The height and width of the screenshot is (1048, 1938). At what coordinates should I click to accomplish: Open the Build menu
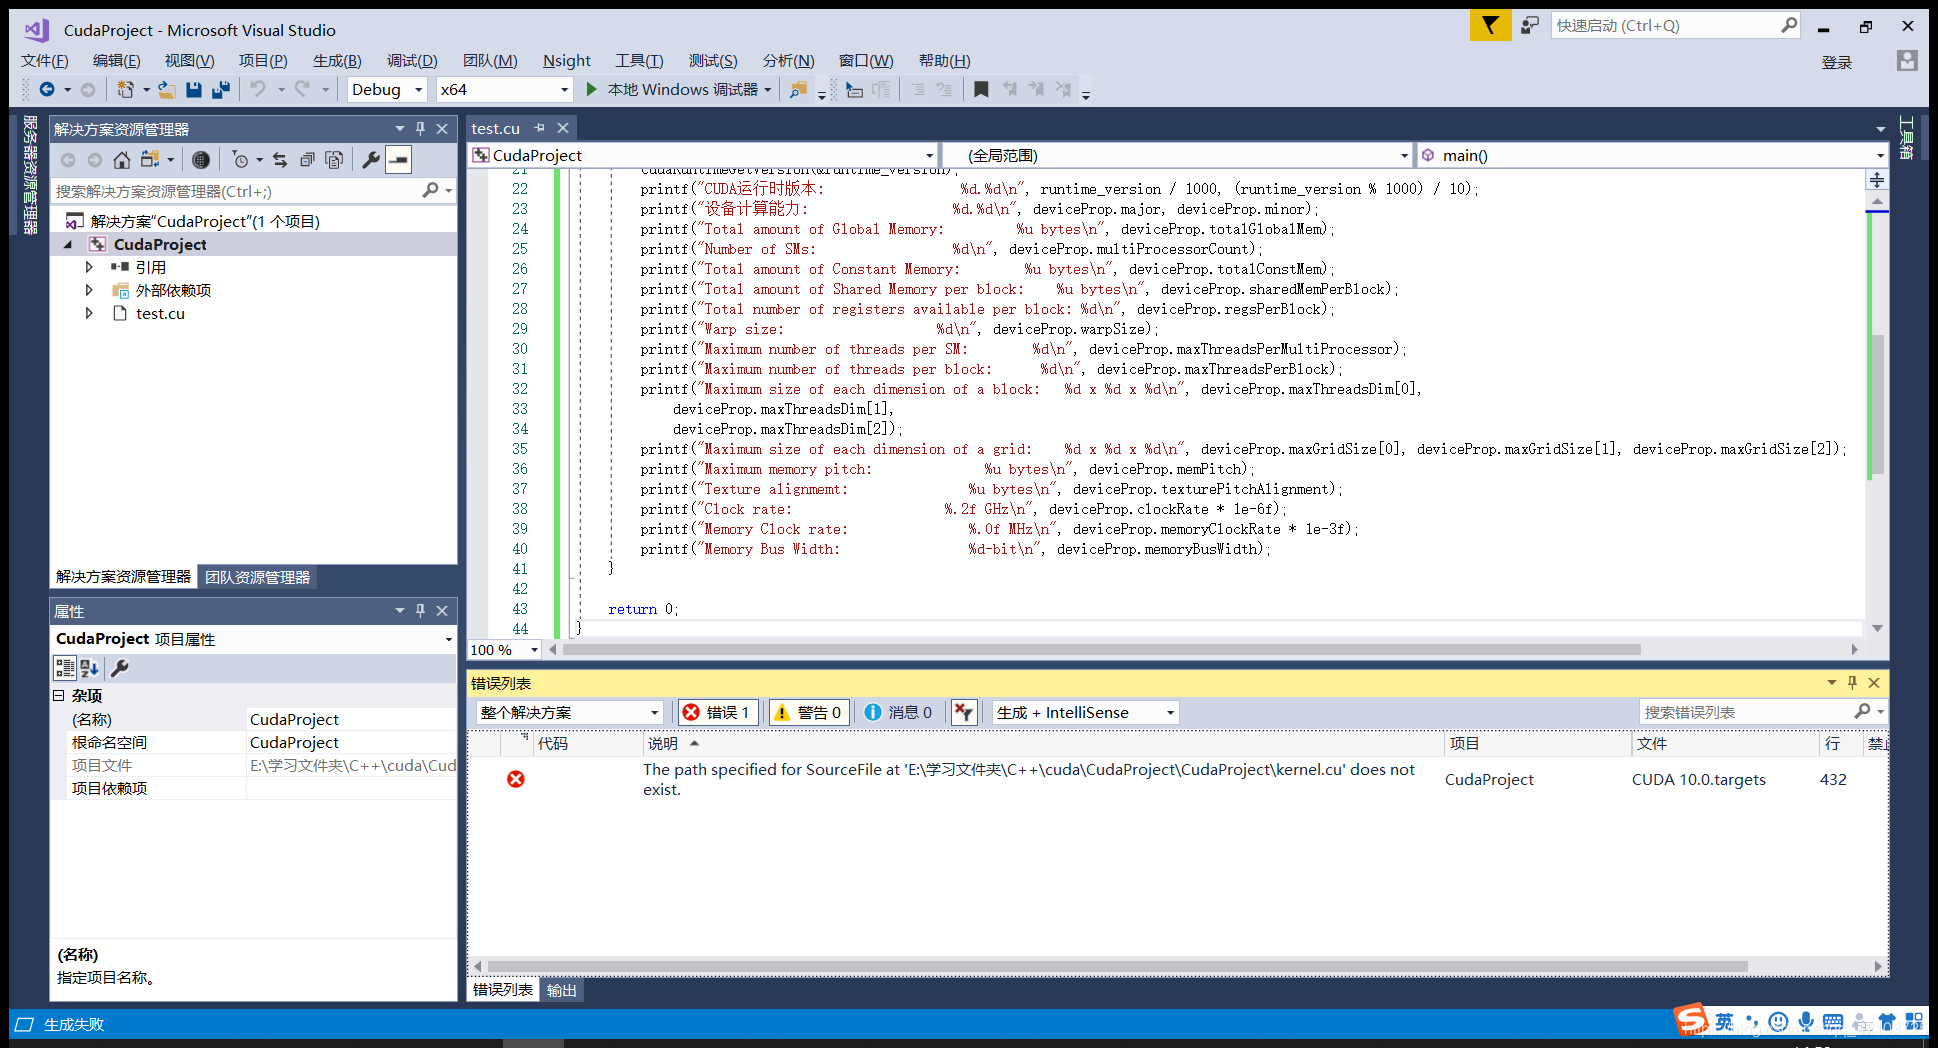tap(337, 61)
